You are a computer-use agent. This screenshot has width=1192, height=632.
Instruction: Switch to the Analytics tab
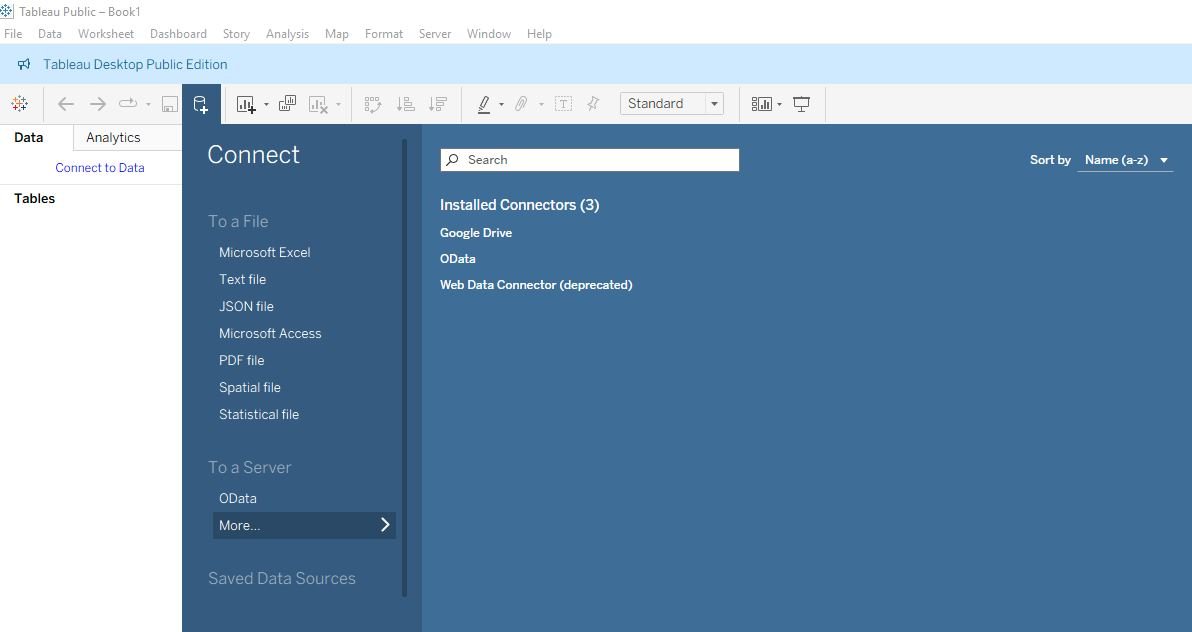pos(113,138)
